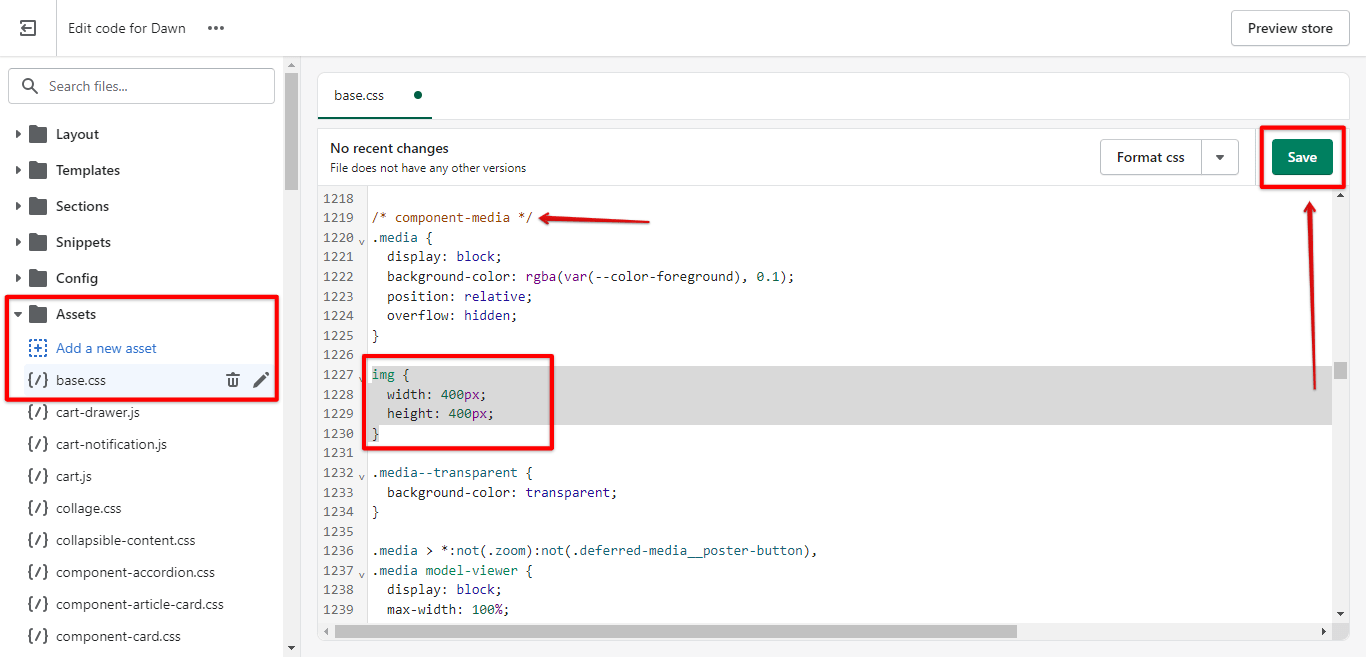Collapse the file explorer sidebar

tap(27, 27)
